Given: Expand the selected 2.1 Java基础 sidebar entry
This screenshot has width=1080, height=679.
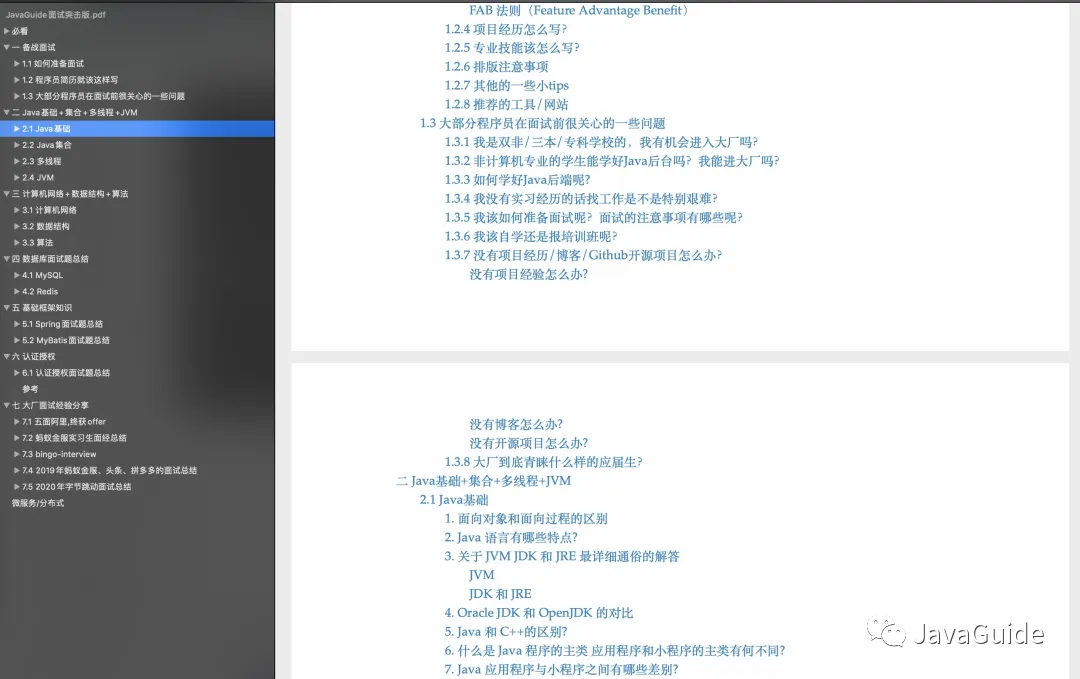Looking at the screenshot, I should (x=17, y=129).
